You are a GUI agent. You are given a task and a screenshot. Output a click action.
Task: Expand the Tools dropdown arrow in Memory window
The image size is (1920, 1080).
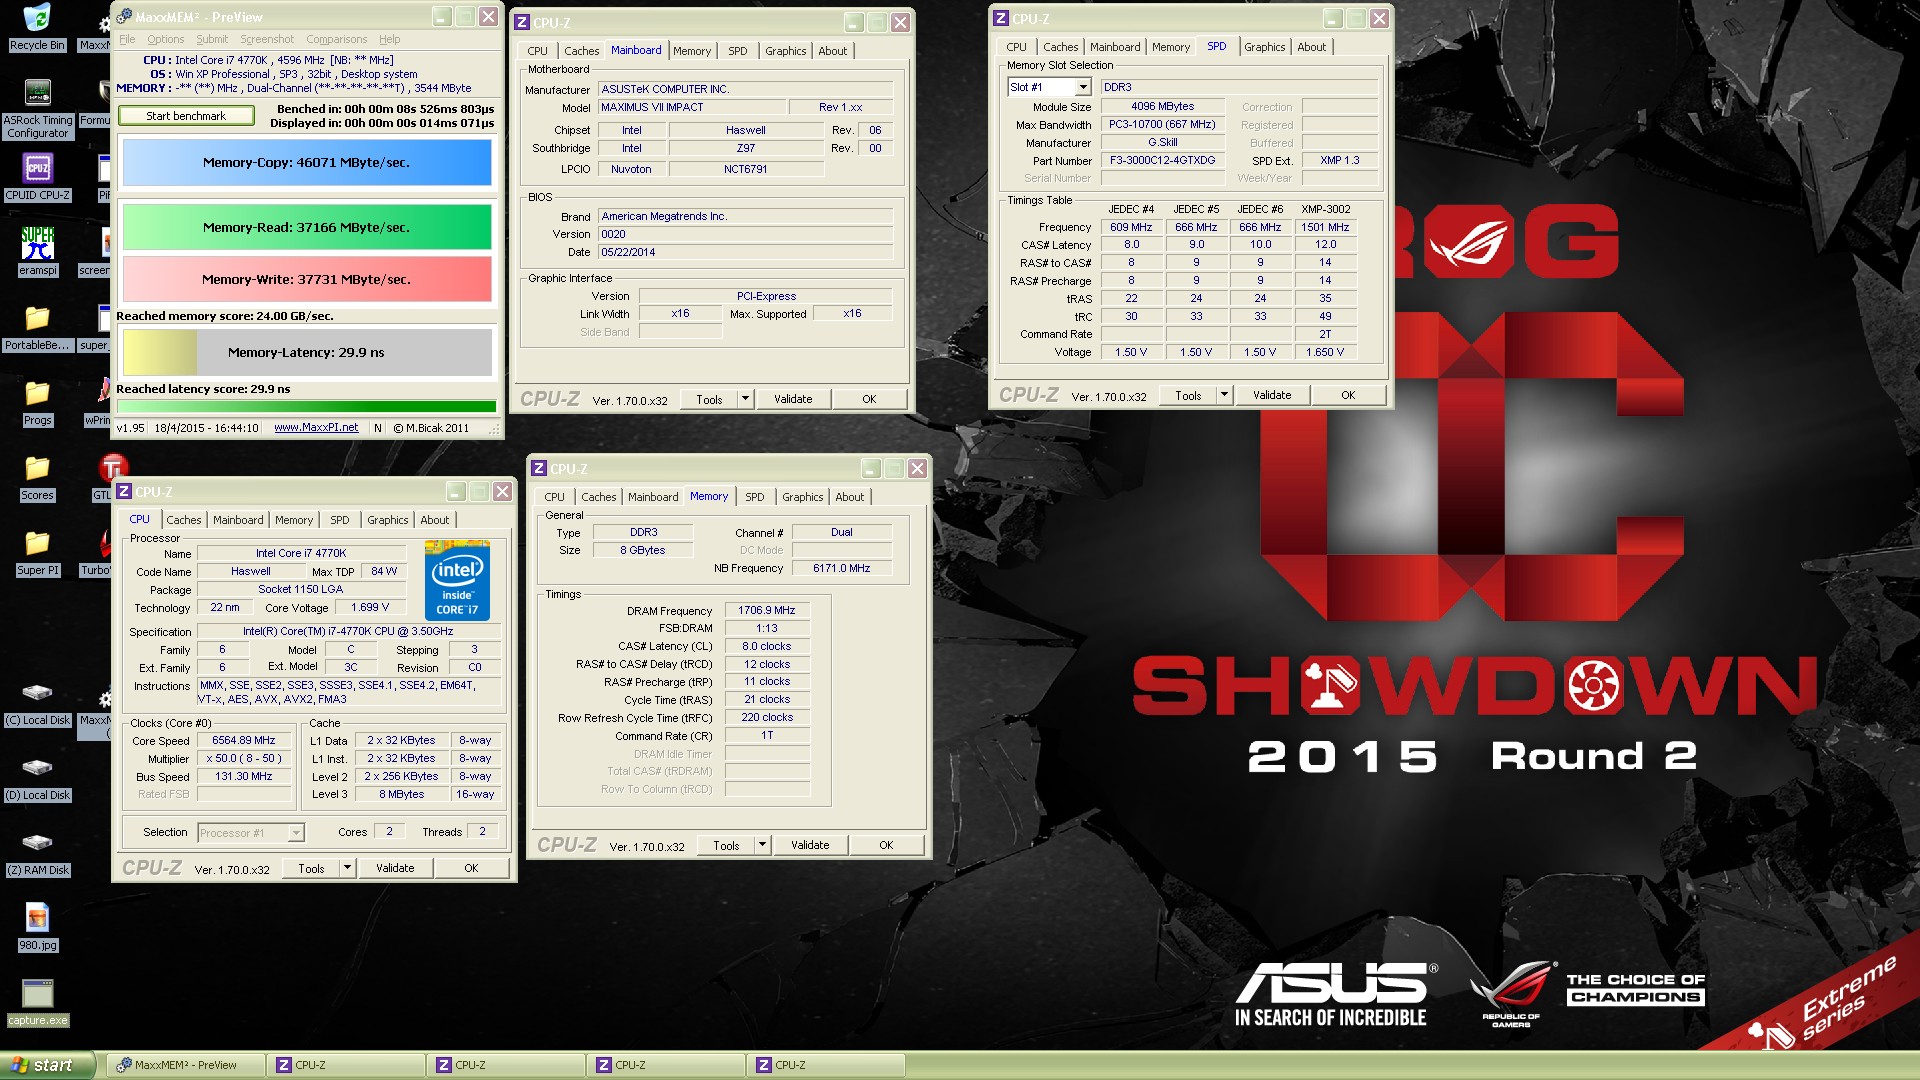click(x=761, y=845)
